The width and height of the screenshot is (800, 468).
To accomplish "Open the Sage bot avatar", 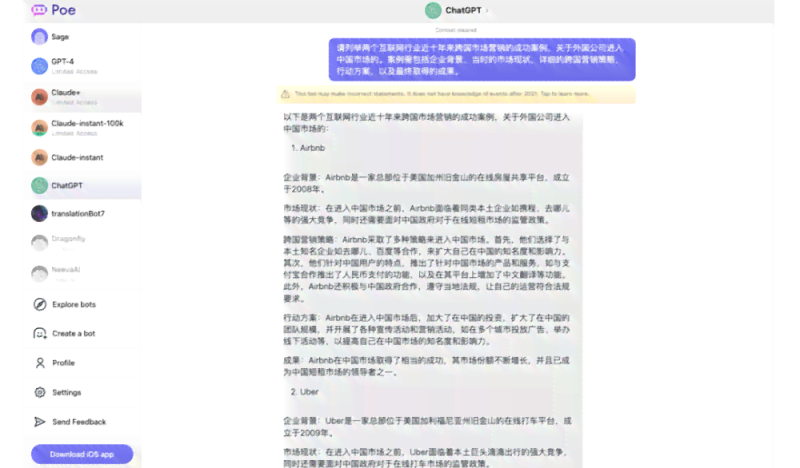I will point(39,37).
